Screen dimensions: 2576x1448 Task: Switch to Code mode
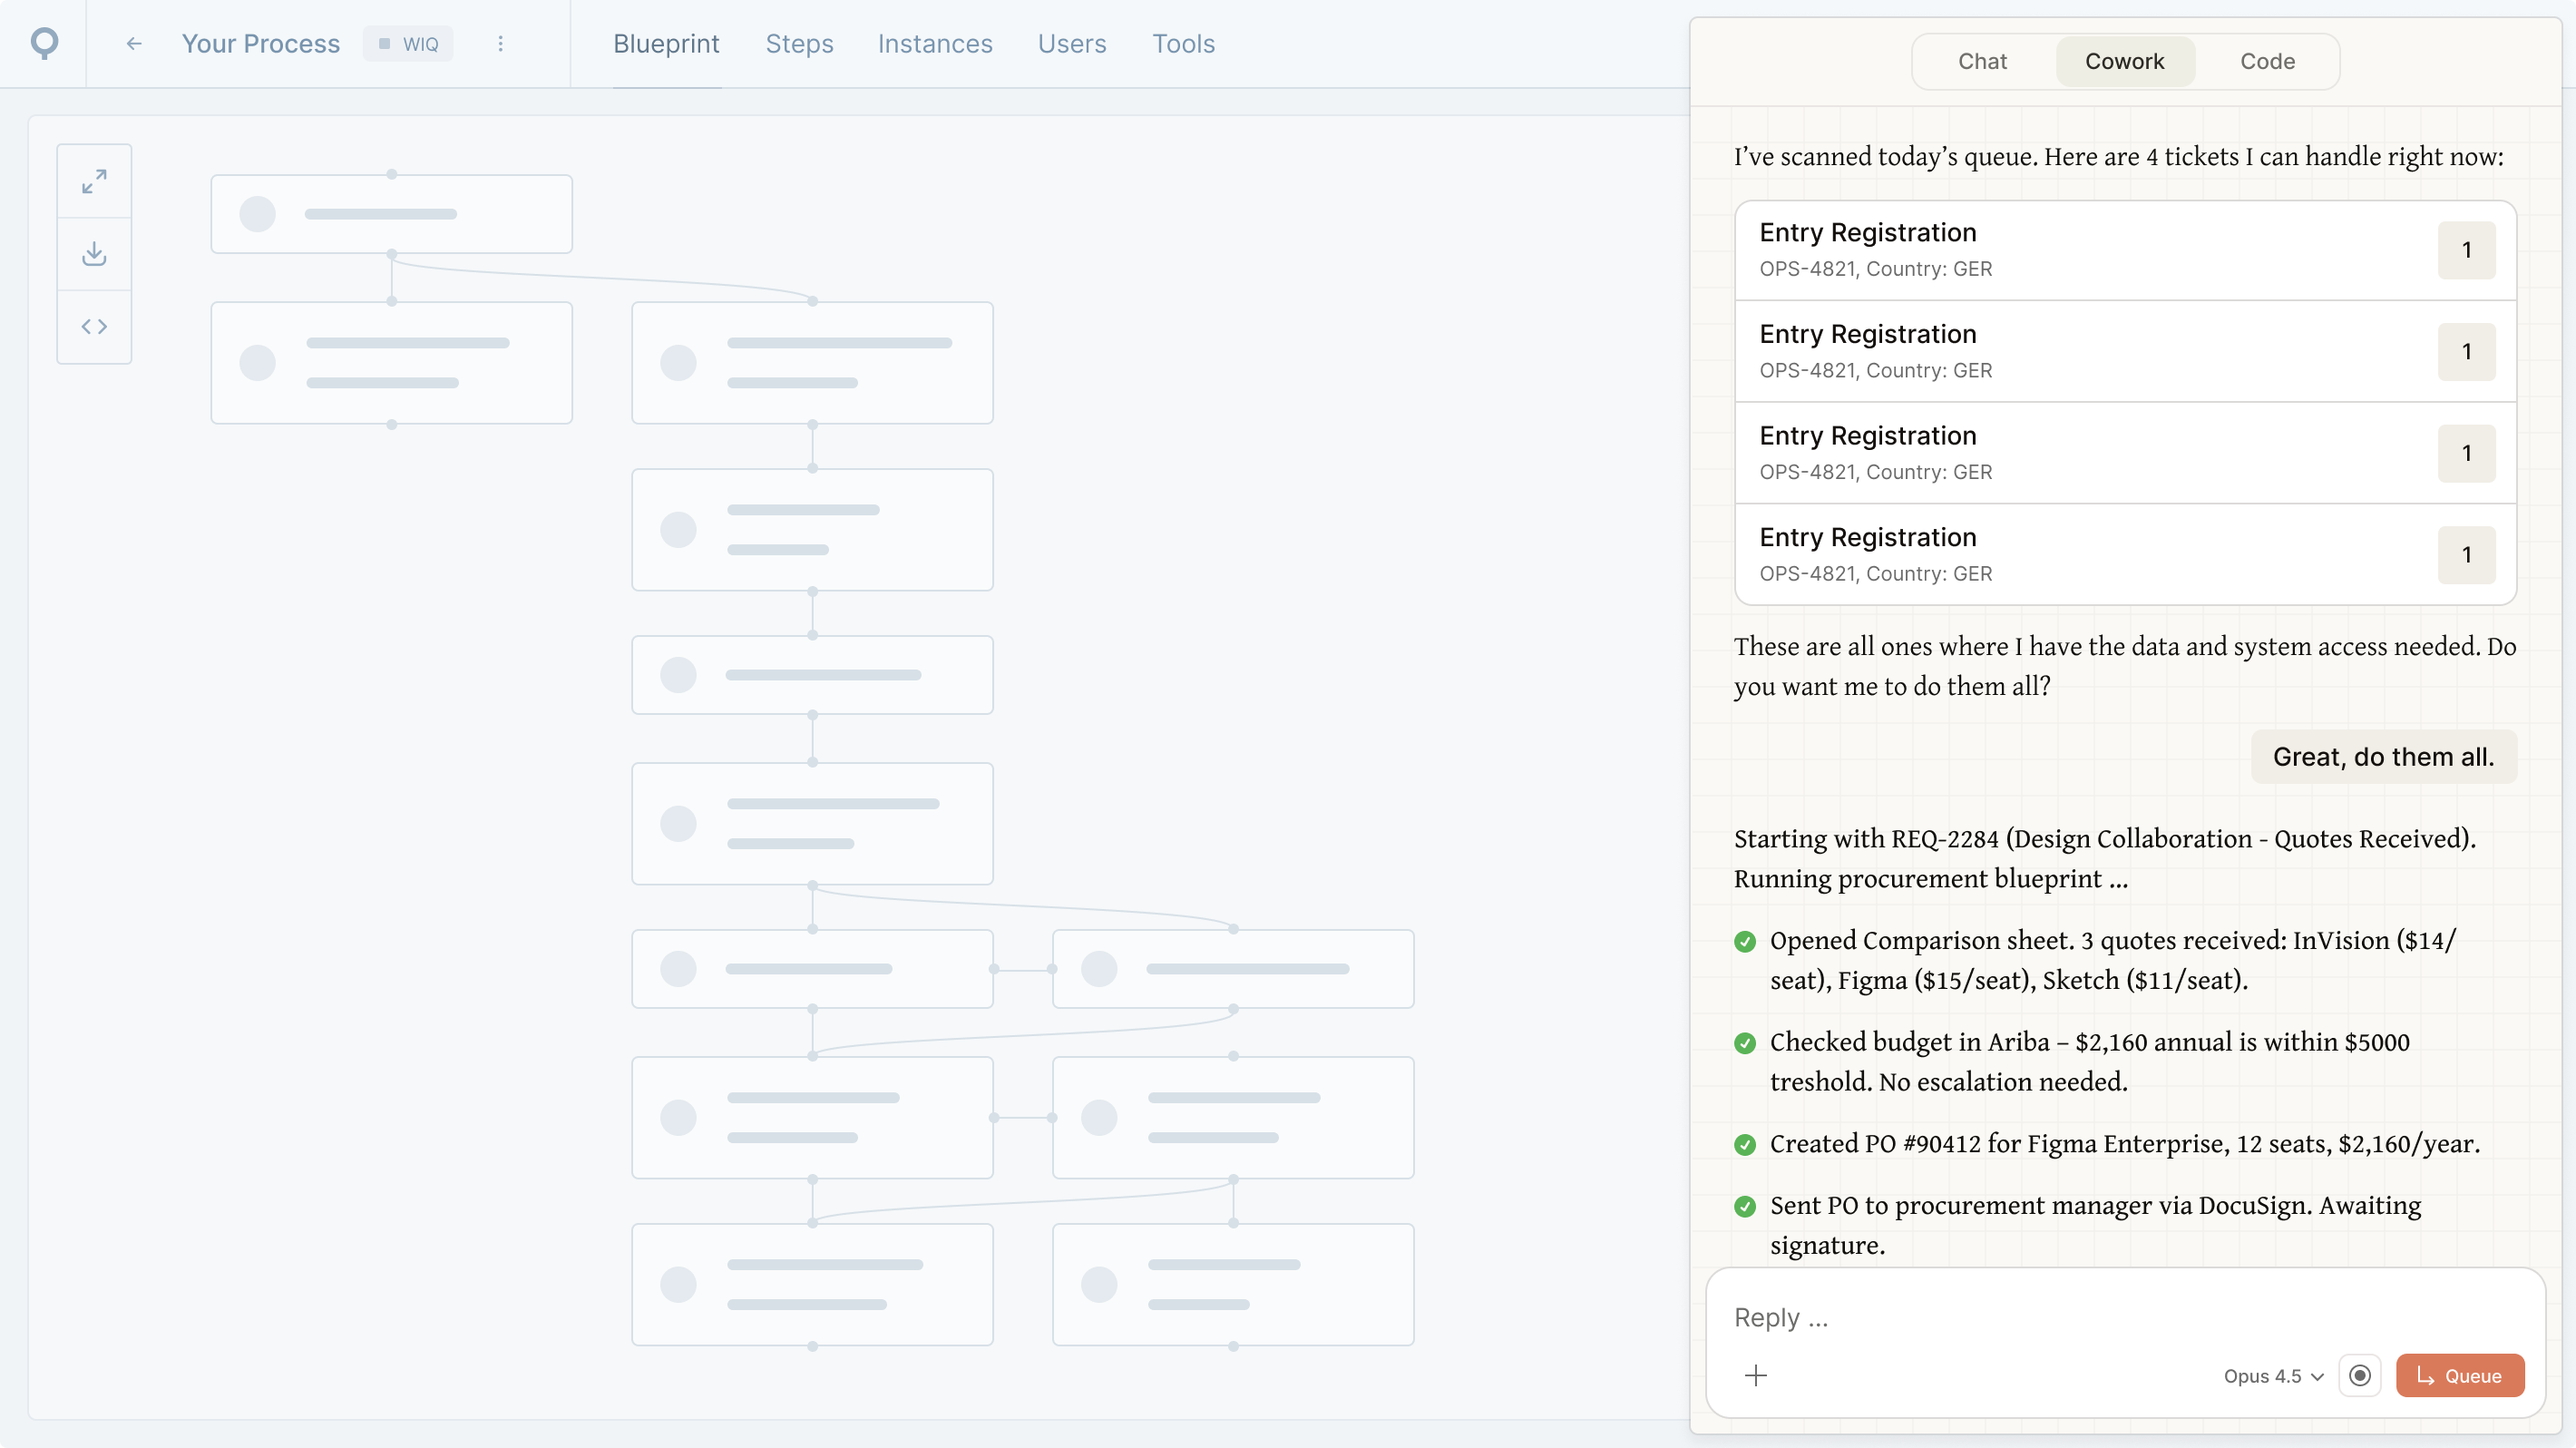click(x=2267, y=61)
